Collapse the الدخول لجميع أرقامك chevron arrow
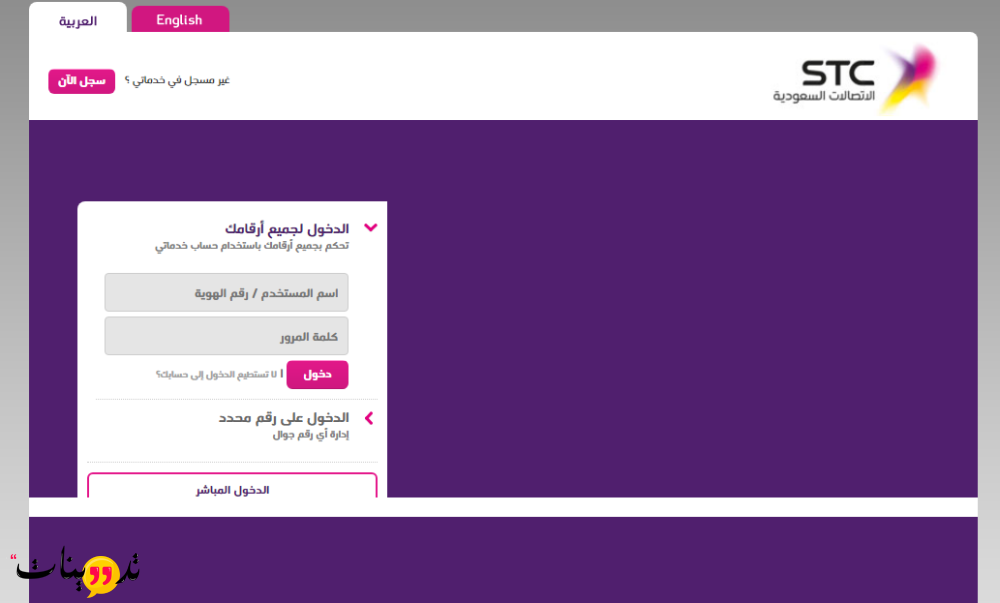 [x=370, y=228]
